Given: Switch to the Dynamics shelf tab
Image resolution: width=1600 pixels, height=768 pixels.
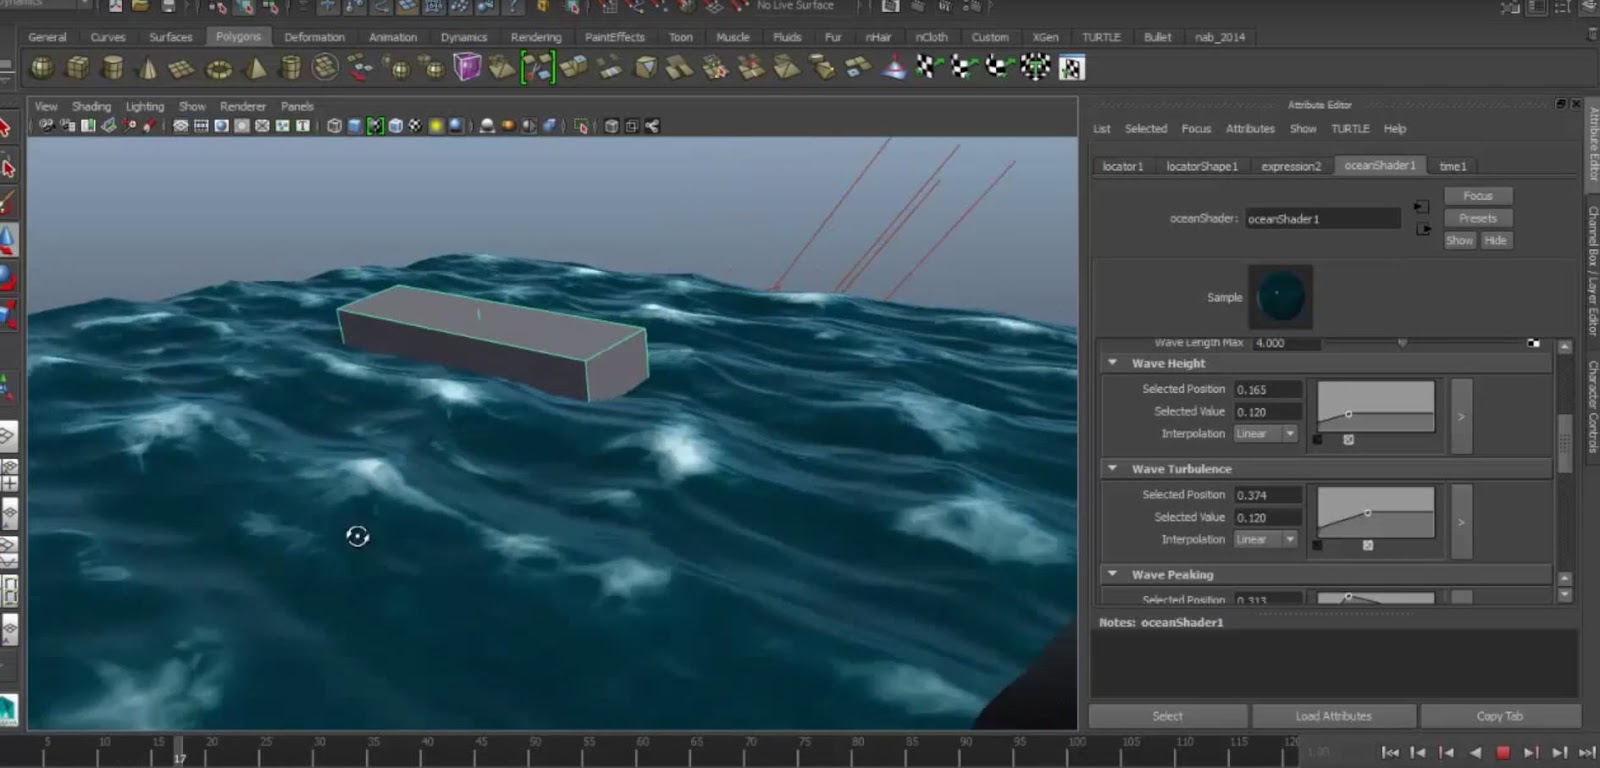Looking at the screenshot, I should (x=464, y=37).
